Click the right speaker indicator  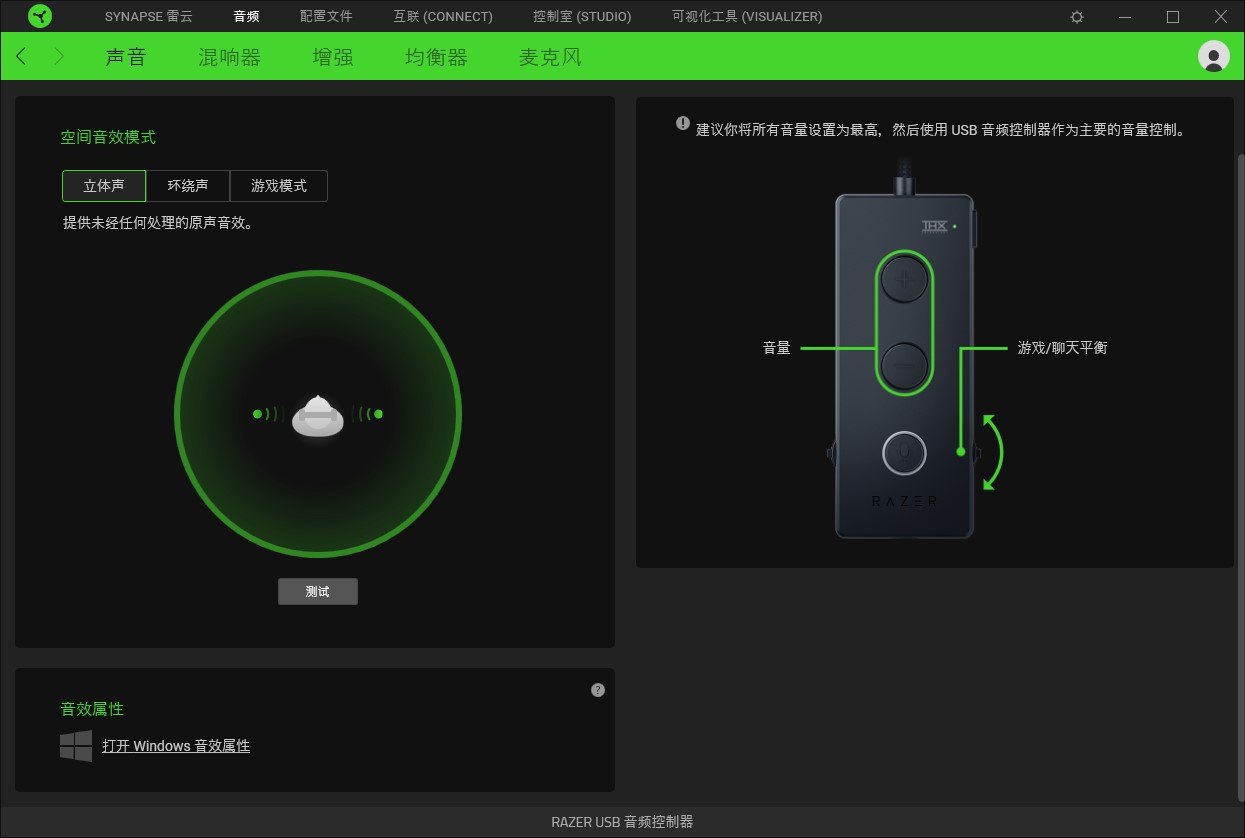point(370,413)
